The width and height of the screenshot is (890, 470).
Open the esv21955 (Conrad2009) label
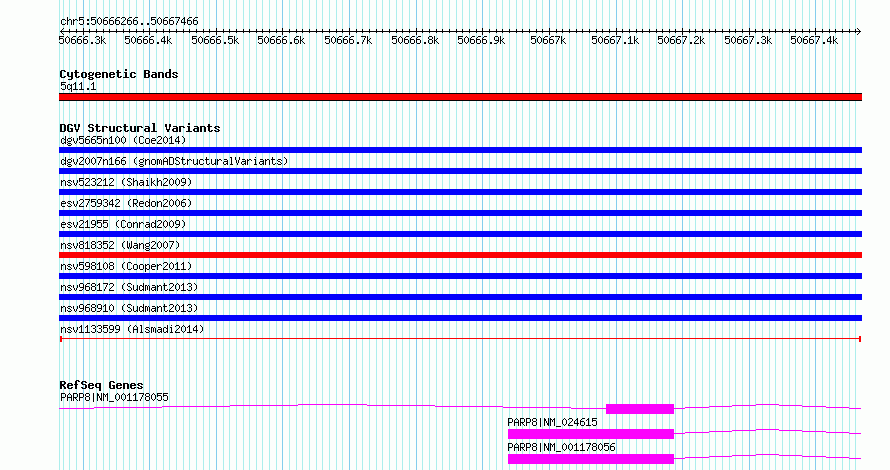click(123, 224)
